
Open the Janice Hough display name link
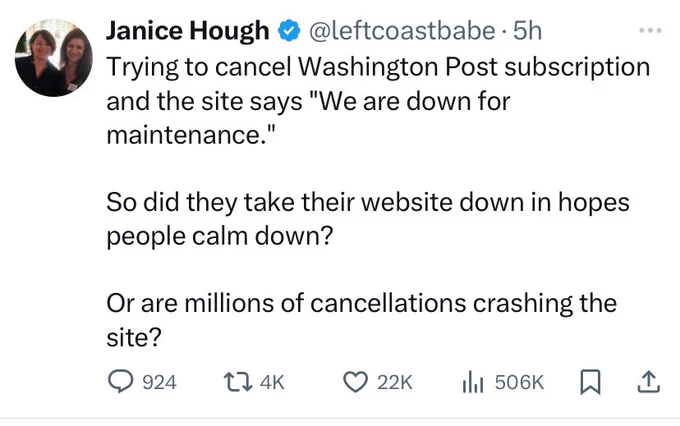click(x=188, y=31)
